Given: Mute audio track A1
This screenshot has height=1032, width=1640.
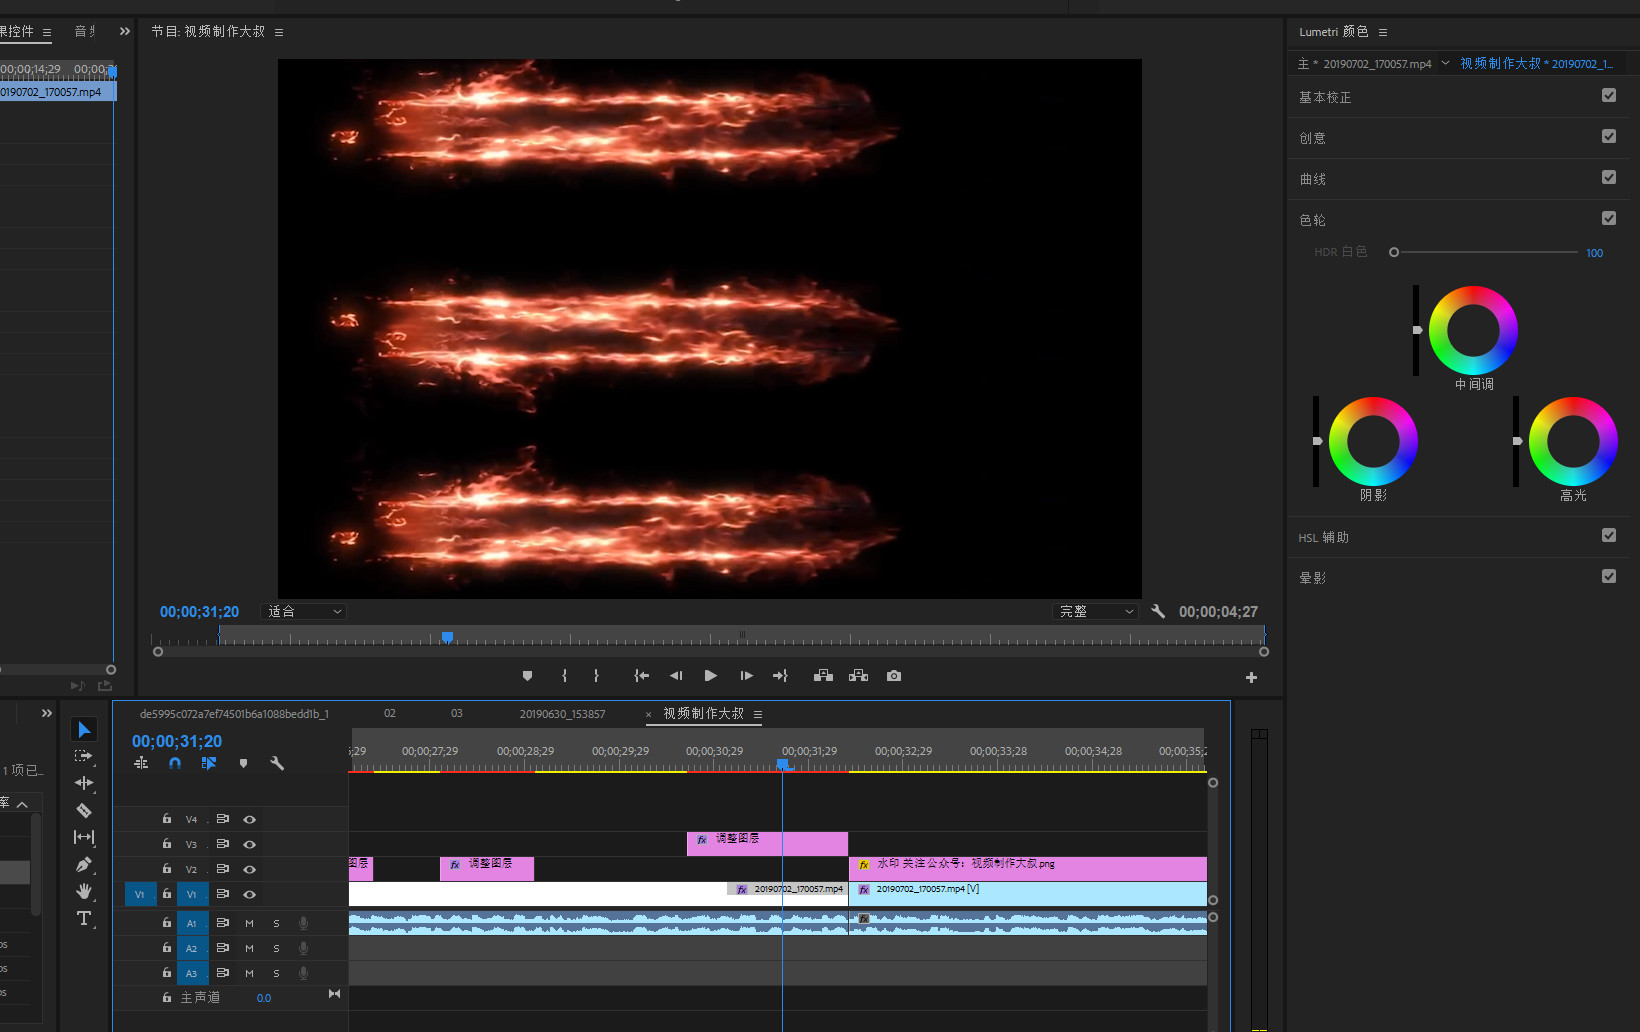Looking at the screenshot, I should coord(249,923).
